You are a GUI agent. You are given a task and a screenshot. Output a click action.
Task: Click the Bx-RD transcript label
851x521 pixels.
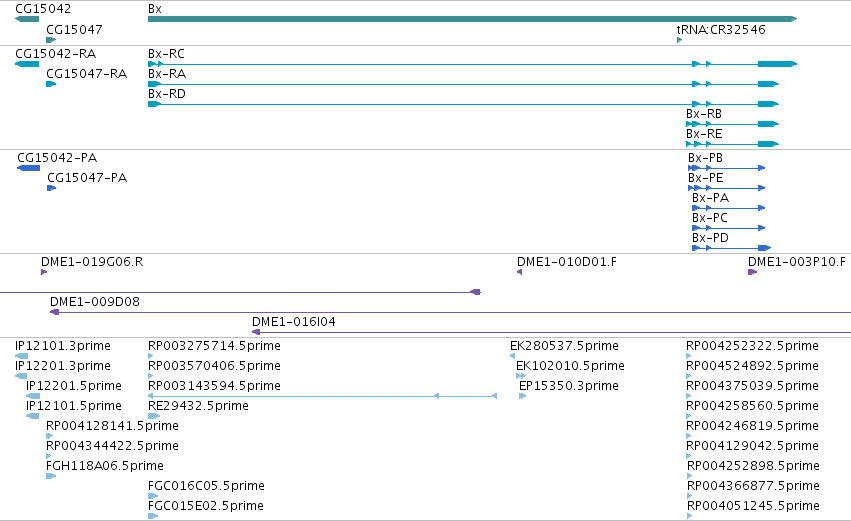[167, 94]
